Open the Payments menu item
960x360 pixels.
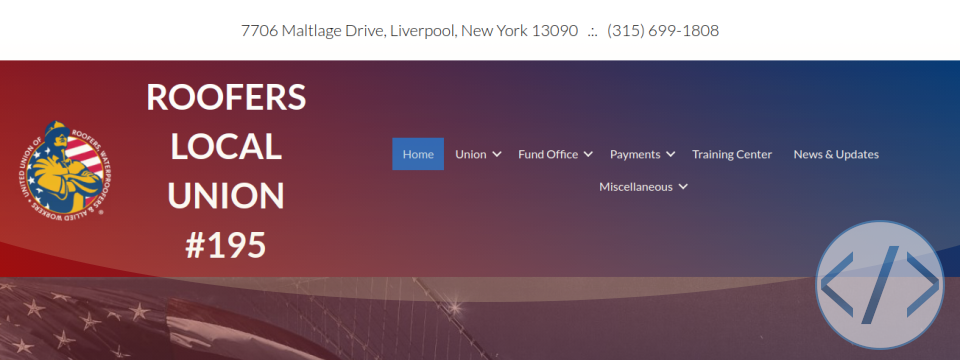[635, 154]
